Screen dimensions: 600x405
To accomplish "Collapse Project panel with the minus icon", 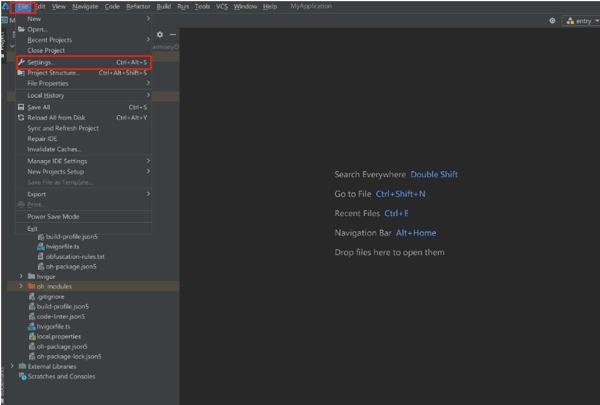I will click(x=172, y=34).
